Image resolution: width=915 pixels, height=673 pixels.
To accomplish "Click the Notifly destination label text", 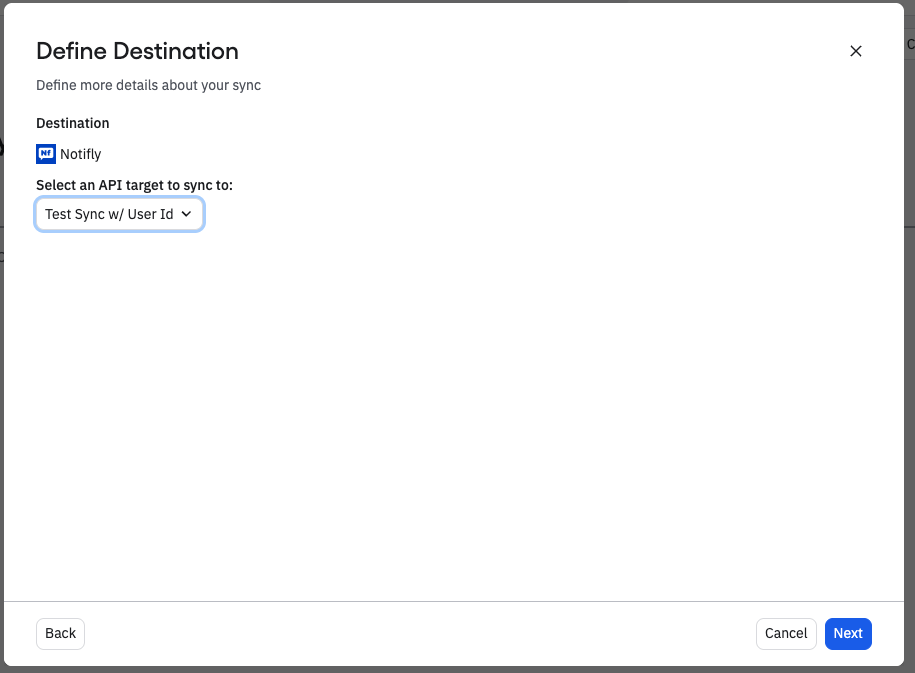I will pyautogui.click(x=79, y=153).
